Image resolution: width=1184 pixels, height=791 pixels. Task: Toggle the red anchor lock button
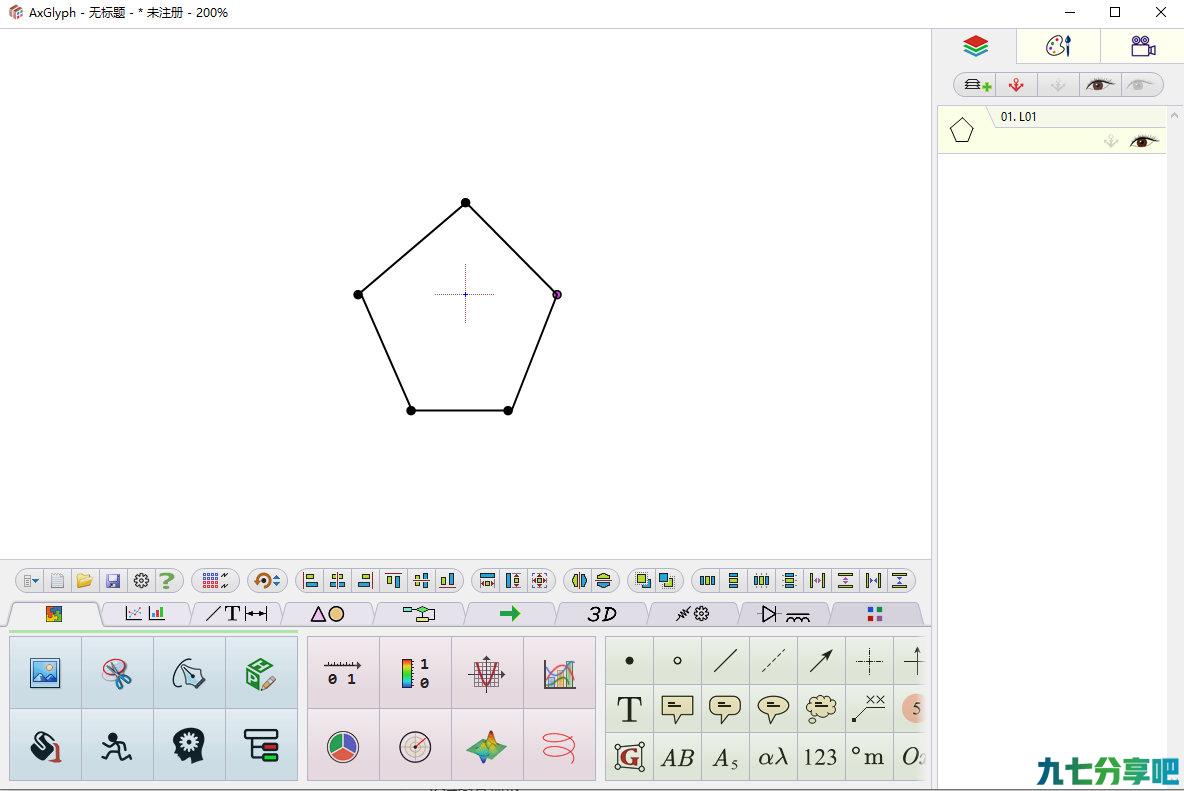(1016, 85)
